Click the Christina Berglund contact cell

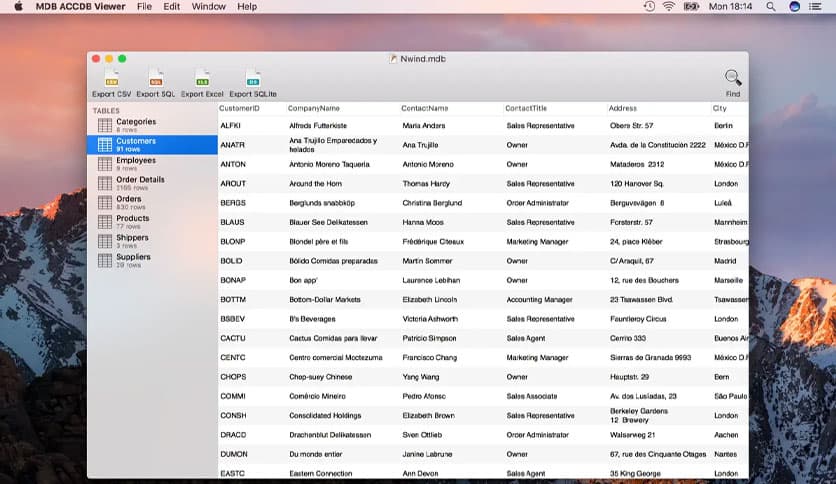[x=432, y=203]
